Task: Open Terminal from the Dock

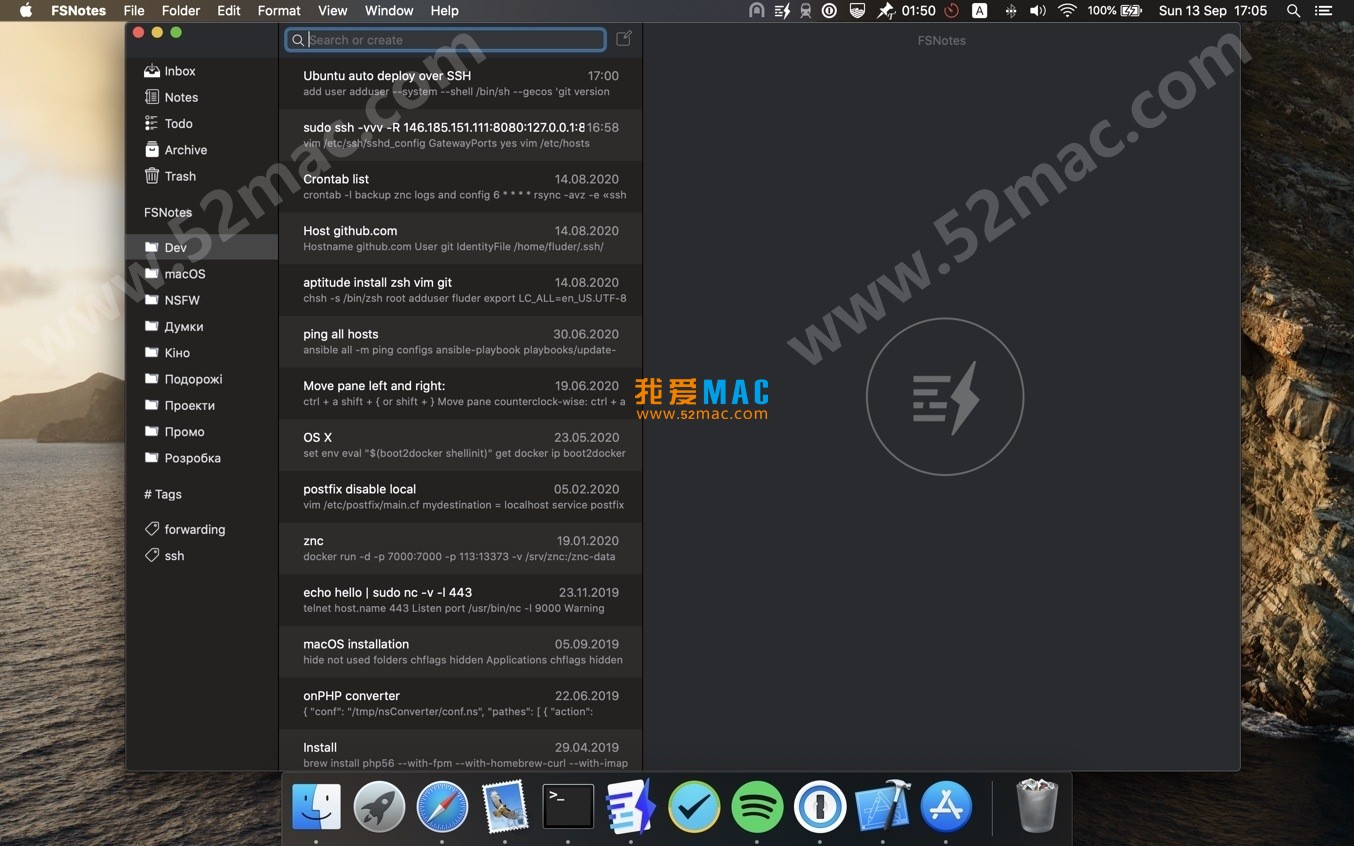Action: [568, 806]
